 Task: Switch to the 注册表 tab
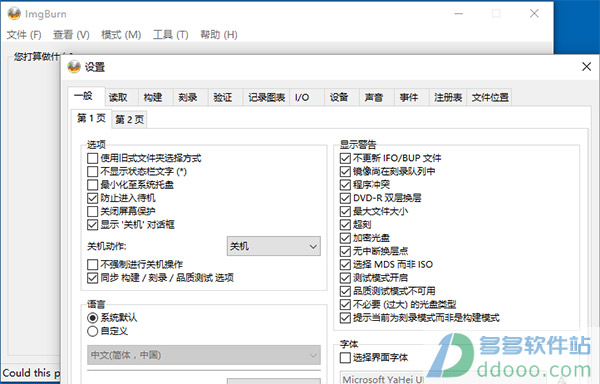pyautogui.click(x=448, y=98)
